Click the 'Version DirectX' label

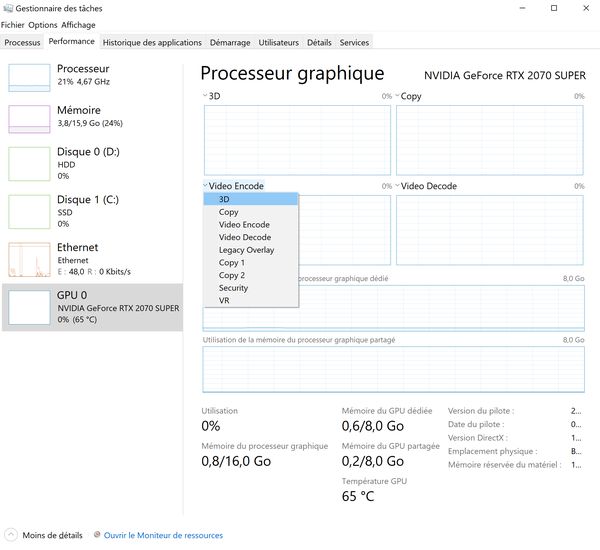(x=478, y=437)
